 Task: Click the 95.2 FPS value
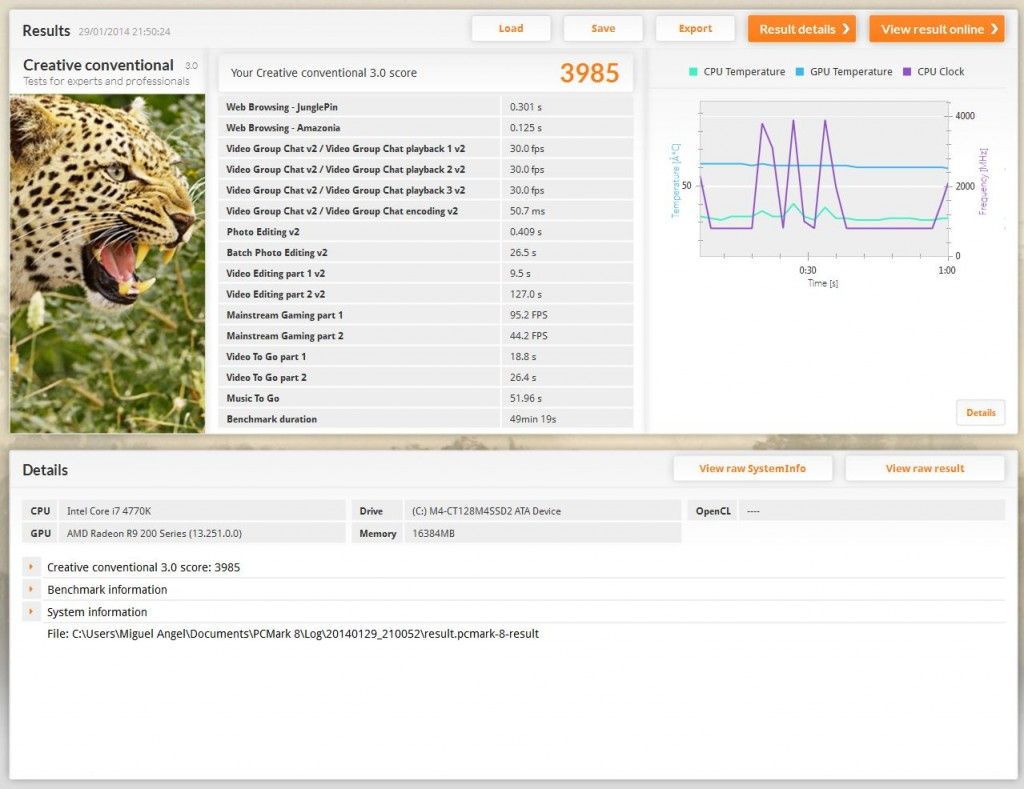[x=528, y=315]
